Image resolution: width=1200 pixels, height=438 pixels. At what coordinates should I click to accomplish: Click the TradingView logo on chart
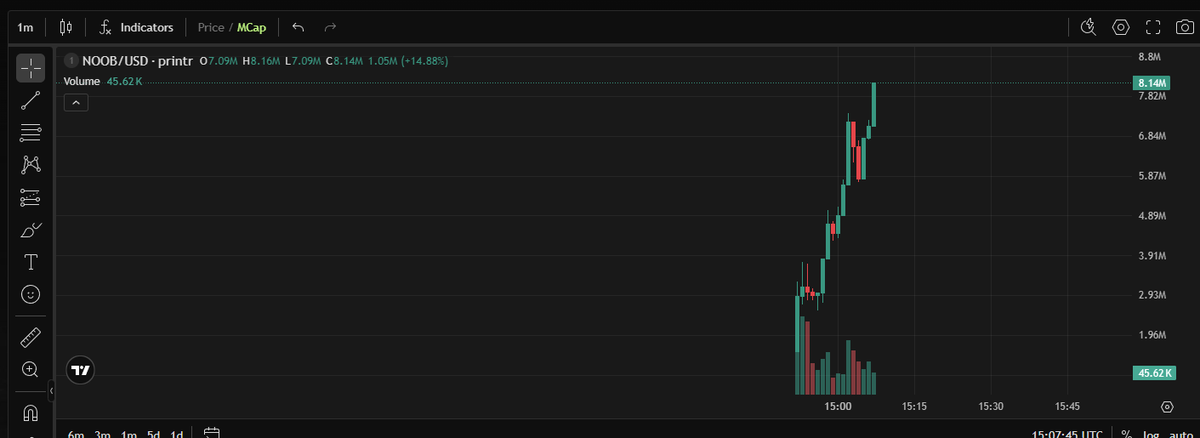point(80,370)
